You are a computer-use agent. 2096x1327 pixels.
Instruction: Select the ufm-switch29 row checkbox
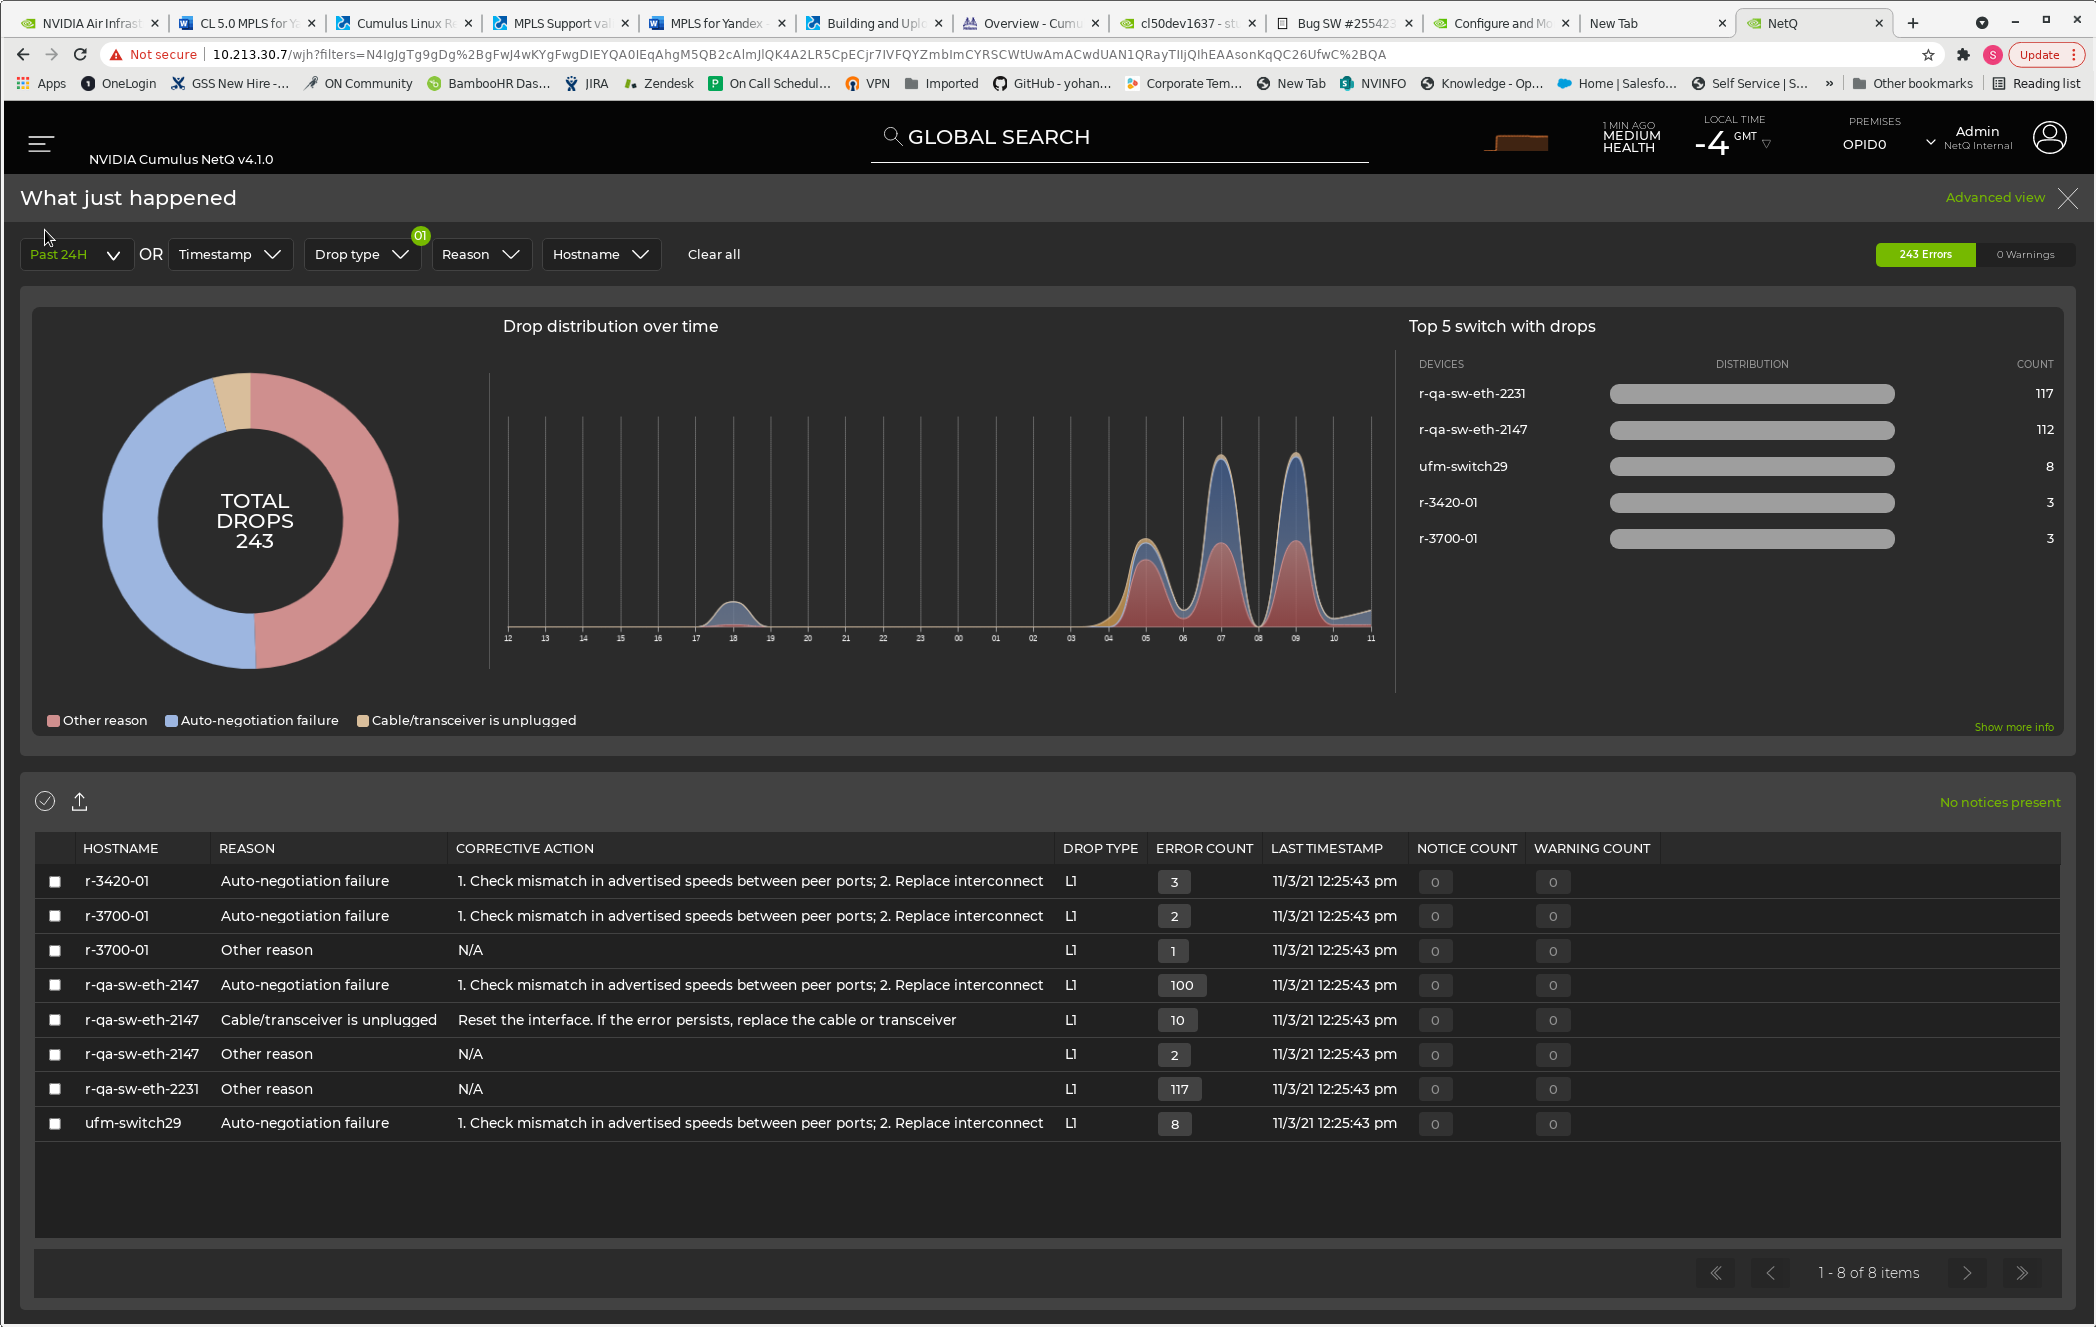coord(55,1124)
